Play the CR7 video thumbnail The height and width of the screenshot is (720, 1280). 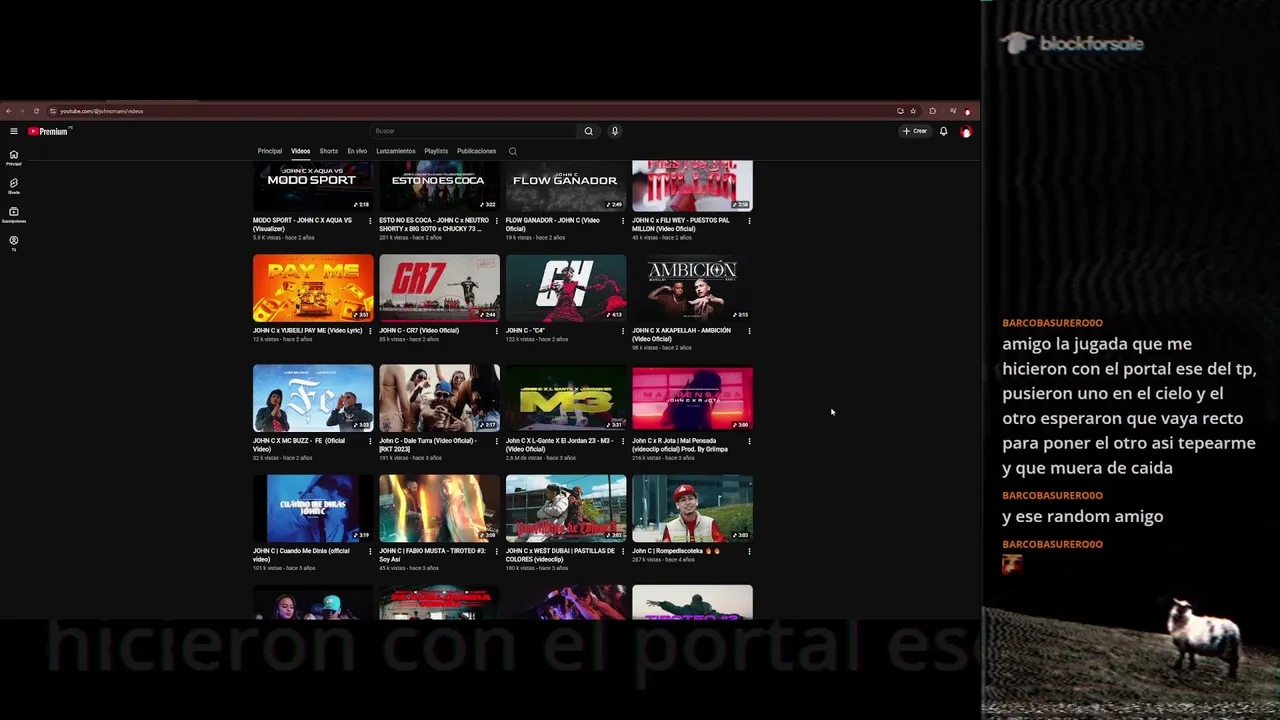point(439,288)
